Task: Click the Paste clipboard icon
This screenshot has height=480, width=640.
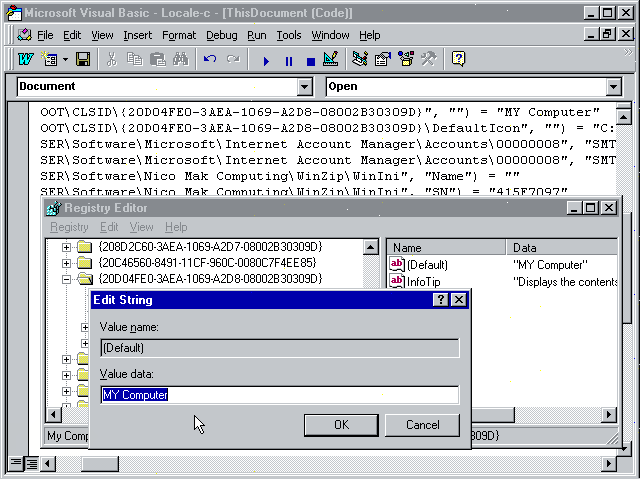Action: click(158, 60)
